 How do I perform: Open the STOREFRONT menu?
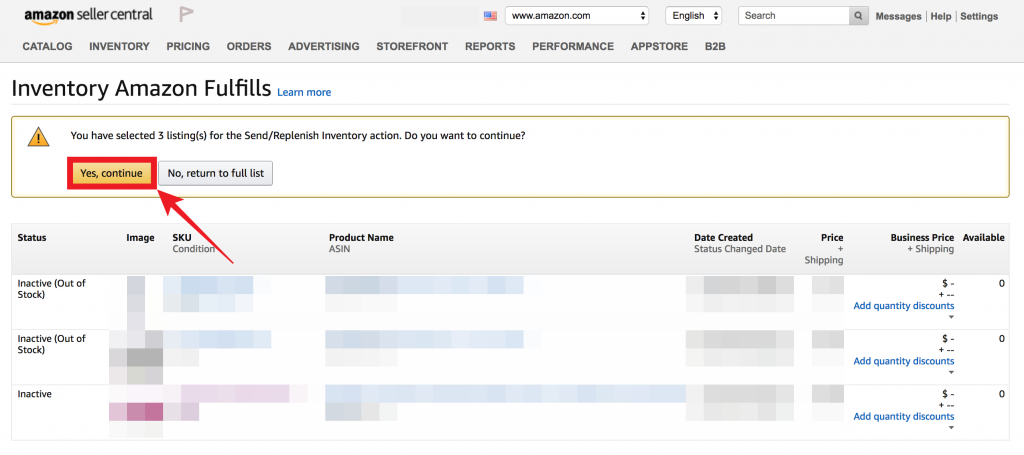click(x=412, y=46)
